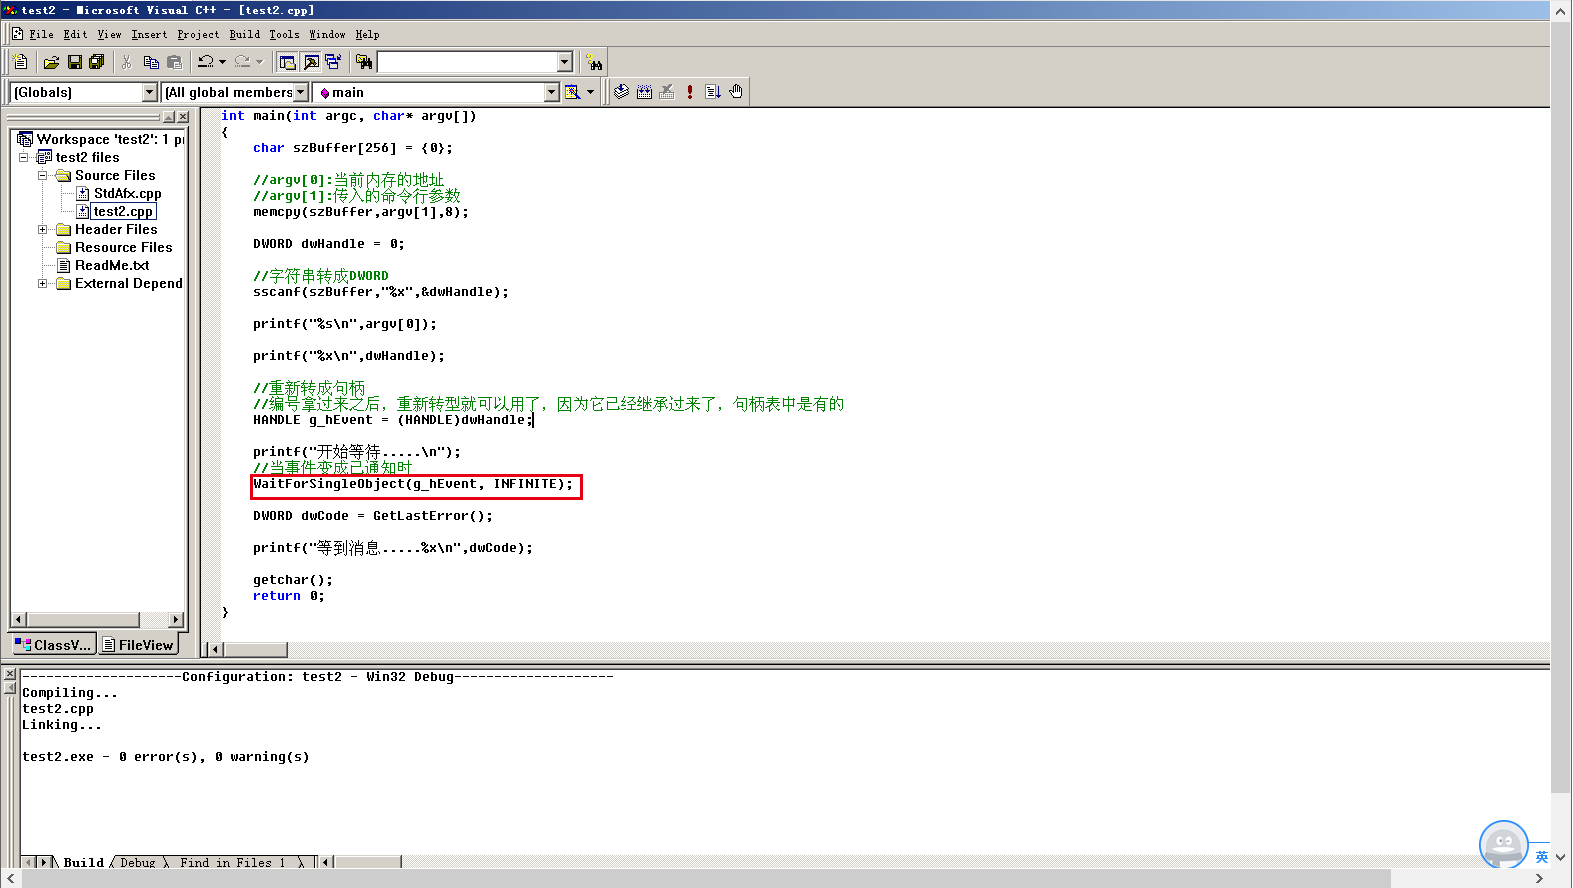Click the Go debug icon

point(713,92)
